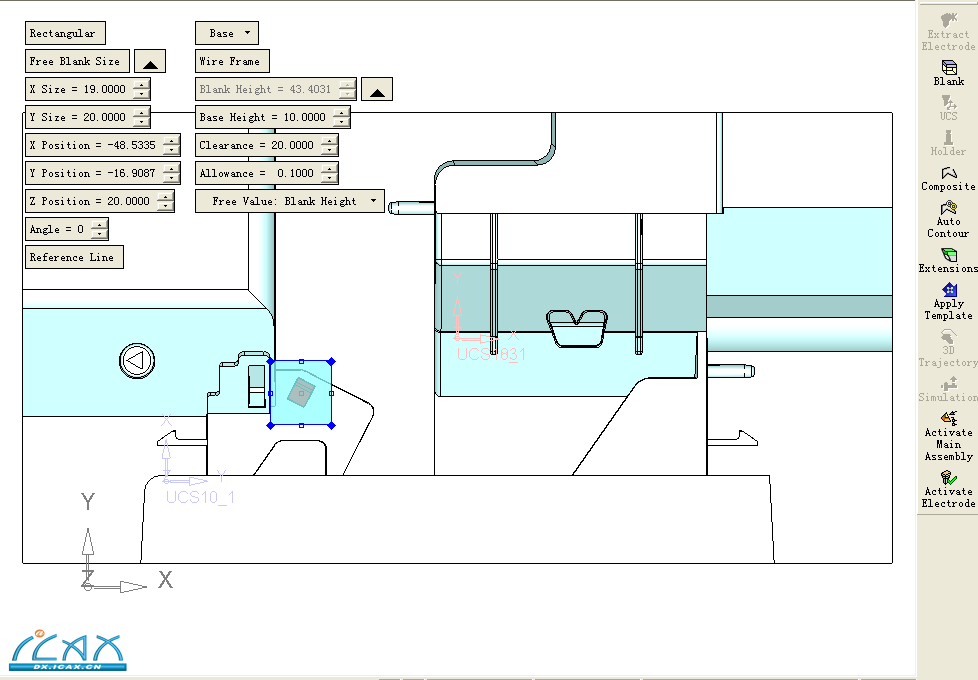978x680 pixels.
Task: Click the UCS10_1 coordinate system label
Action: tap(200, 497)
